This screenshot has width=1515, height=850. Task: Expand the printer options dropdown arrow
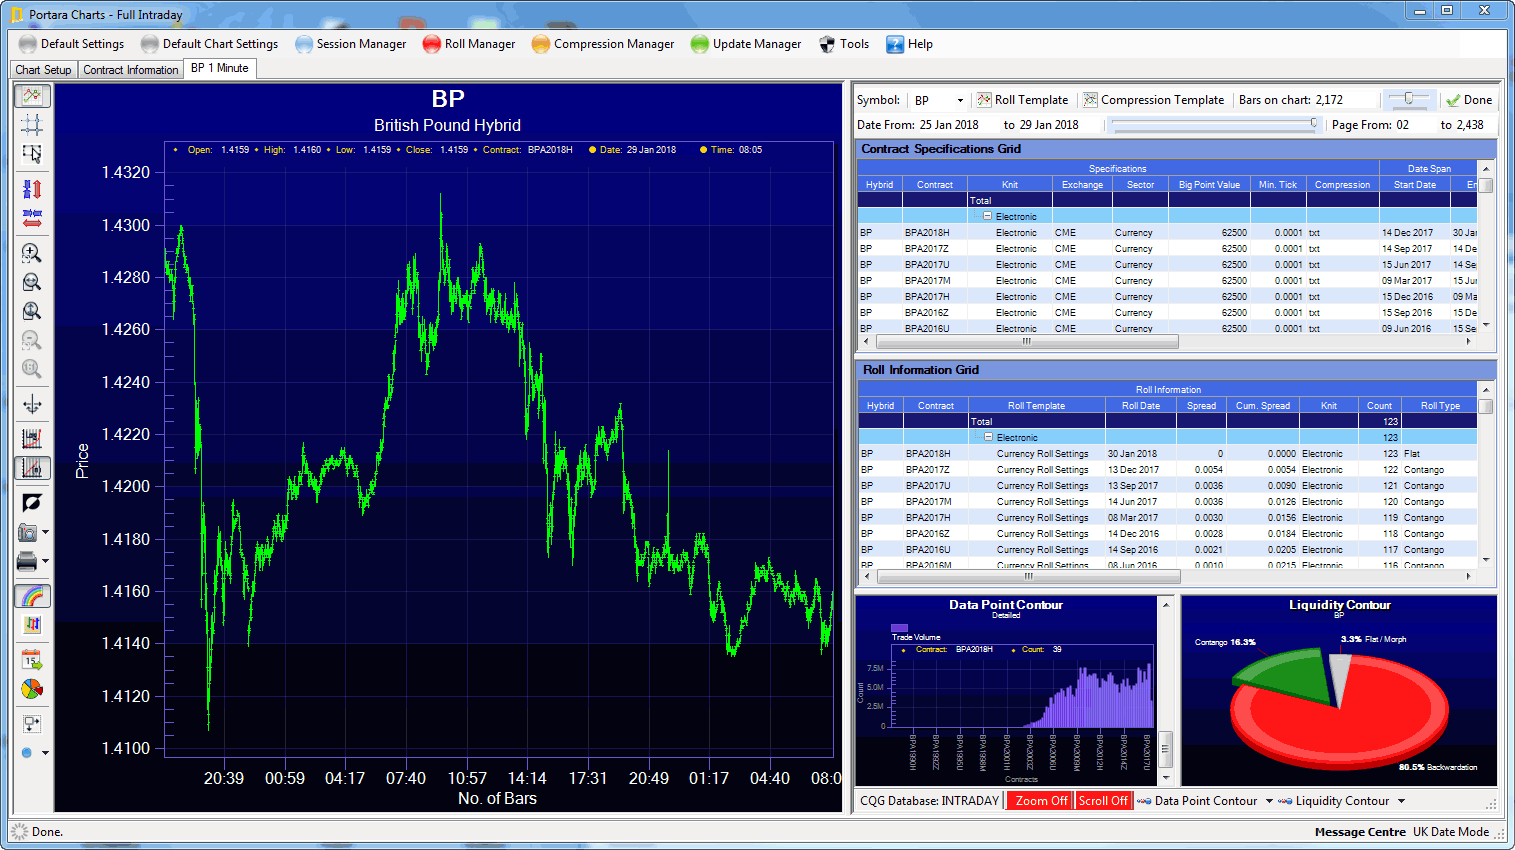[x=45, y=561]
